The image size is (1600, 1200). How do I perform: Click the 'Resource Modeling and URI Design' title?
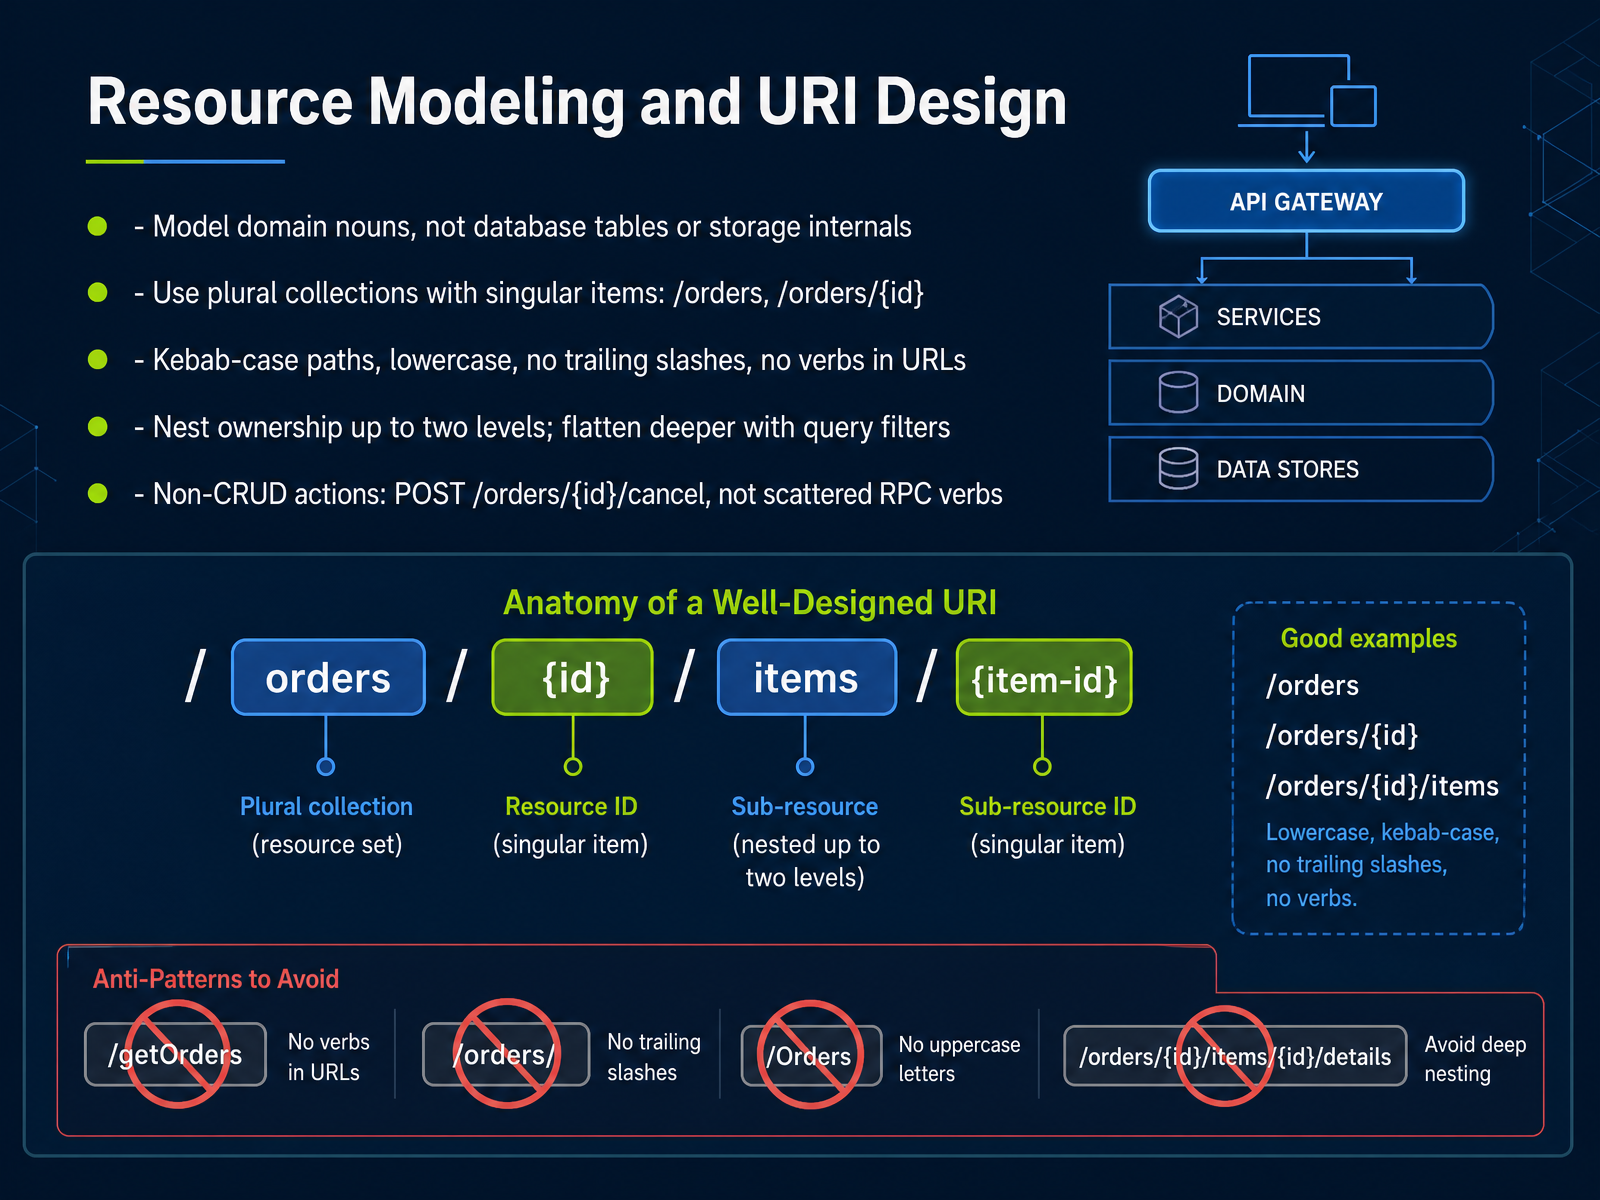[577, 101]
